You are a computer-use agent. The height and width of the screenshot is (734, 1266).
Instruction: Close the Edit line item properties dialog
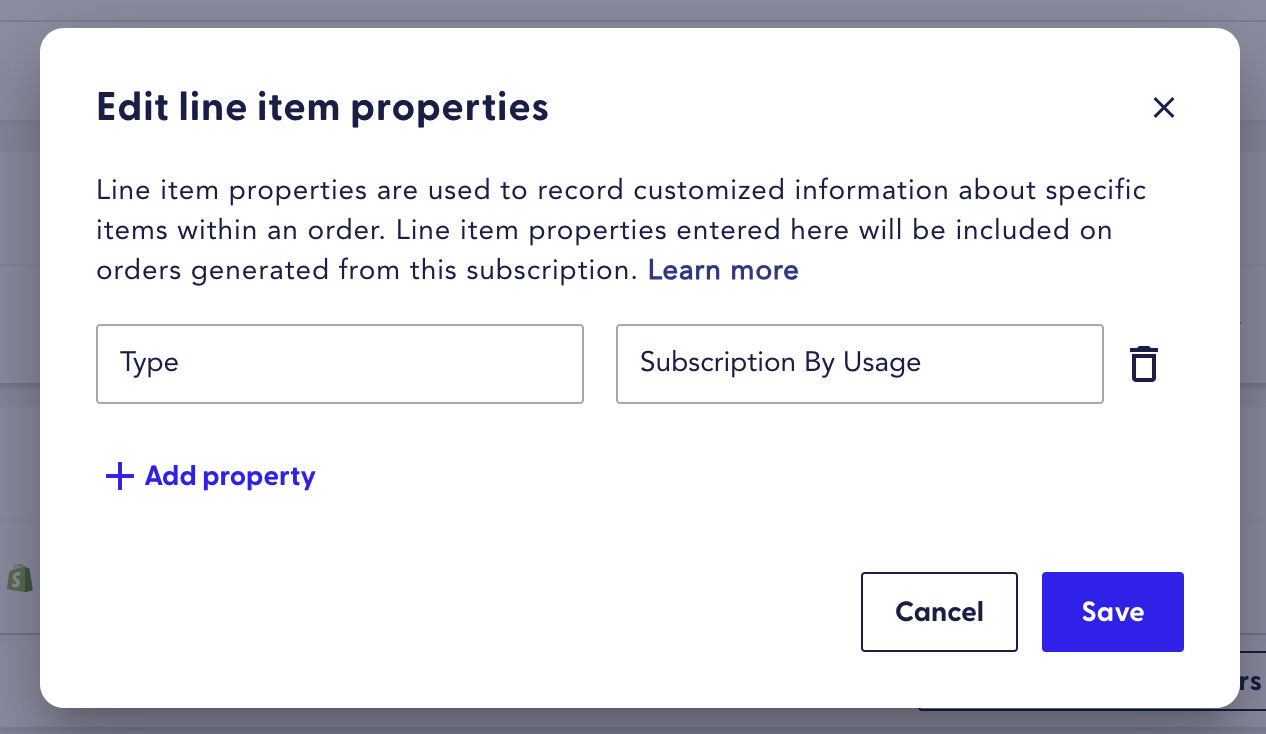1163,108
